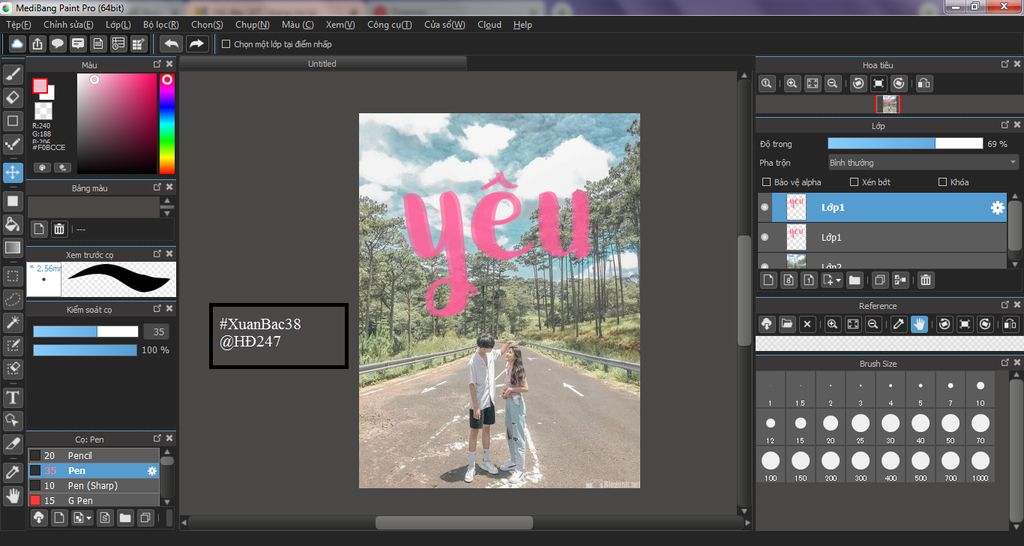Screen dimensions: 1024x546
Task: Float the Brush Size panel
Action: (x=1005, y=362)
